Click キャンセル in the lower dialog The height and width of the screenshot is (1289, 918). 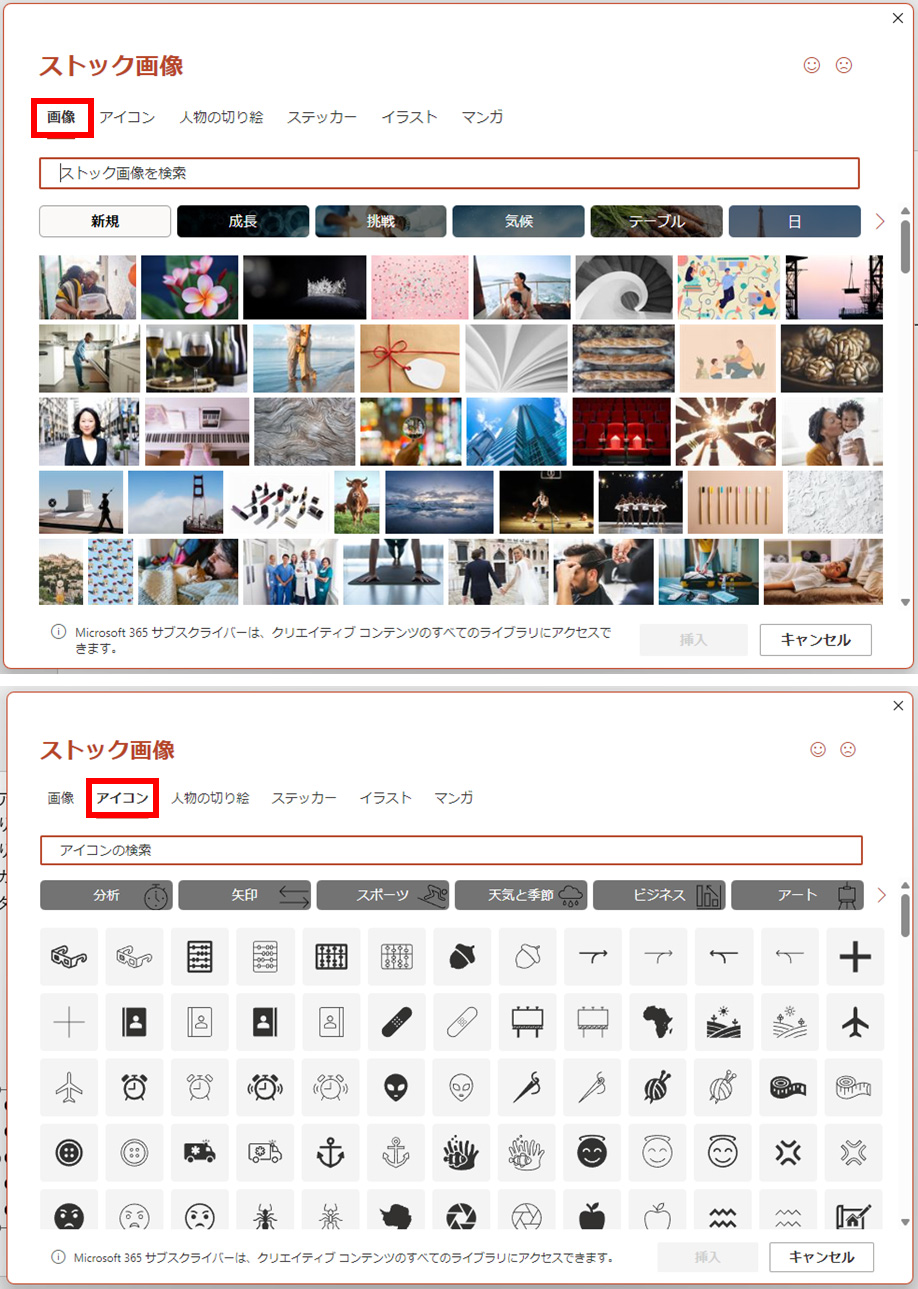pyautogui.click(x=822, y=1257)
